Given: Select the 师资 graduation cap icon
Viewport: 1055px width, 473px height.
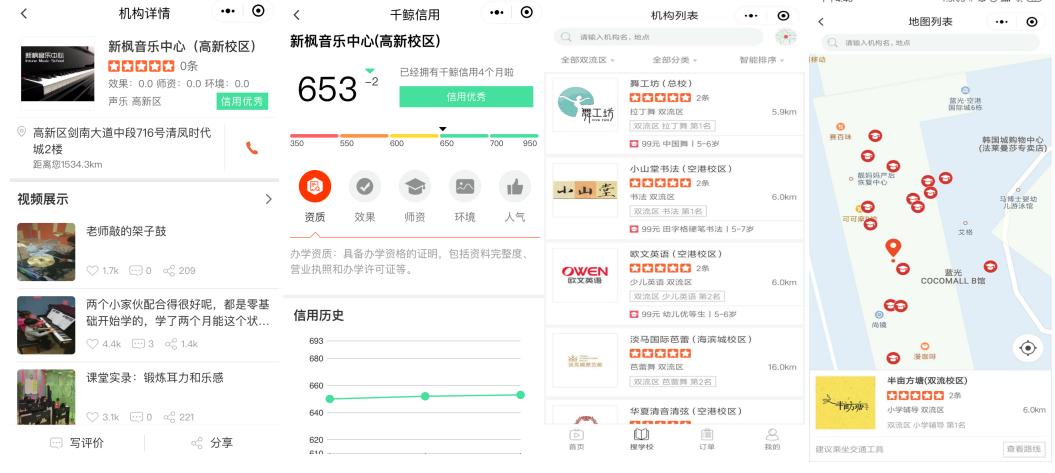Looking at the screenshot, I should [x=414, y=187].
